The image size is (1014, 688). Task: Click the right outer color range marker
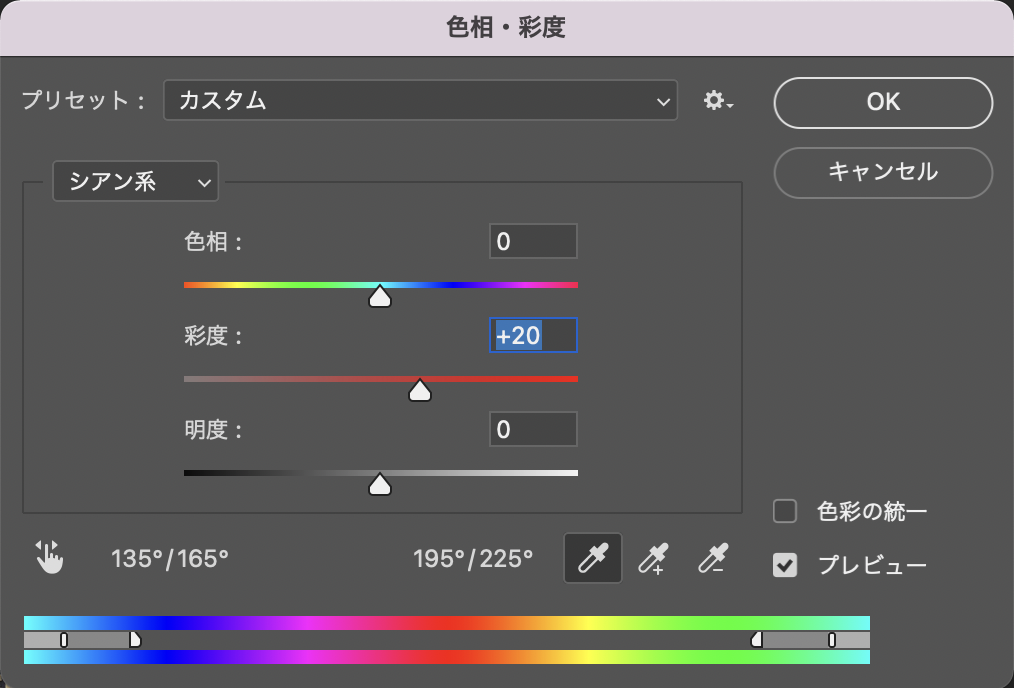[832, 640]
